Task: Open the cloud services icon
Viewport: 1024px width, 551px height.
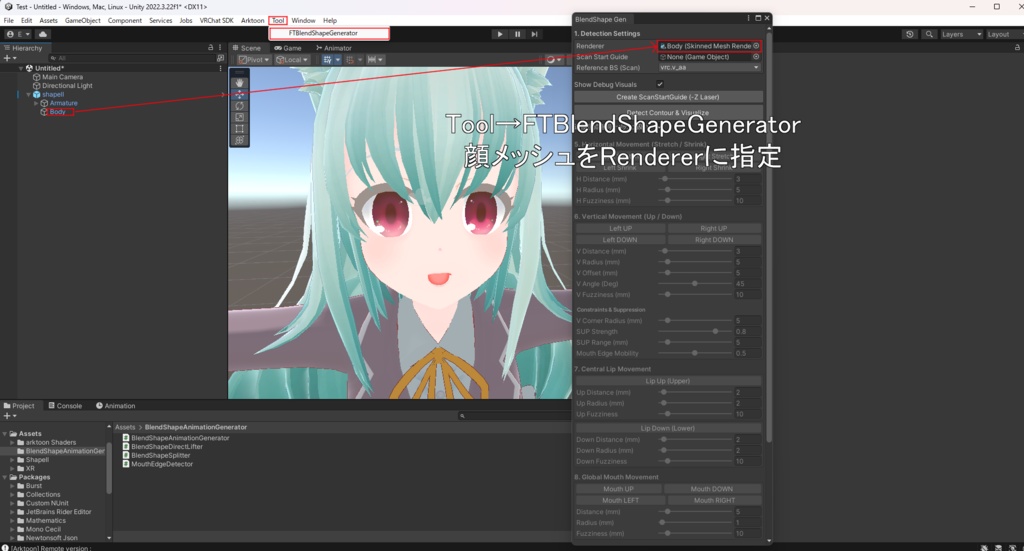Action: 43,34
